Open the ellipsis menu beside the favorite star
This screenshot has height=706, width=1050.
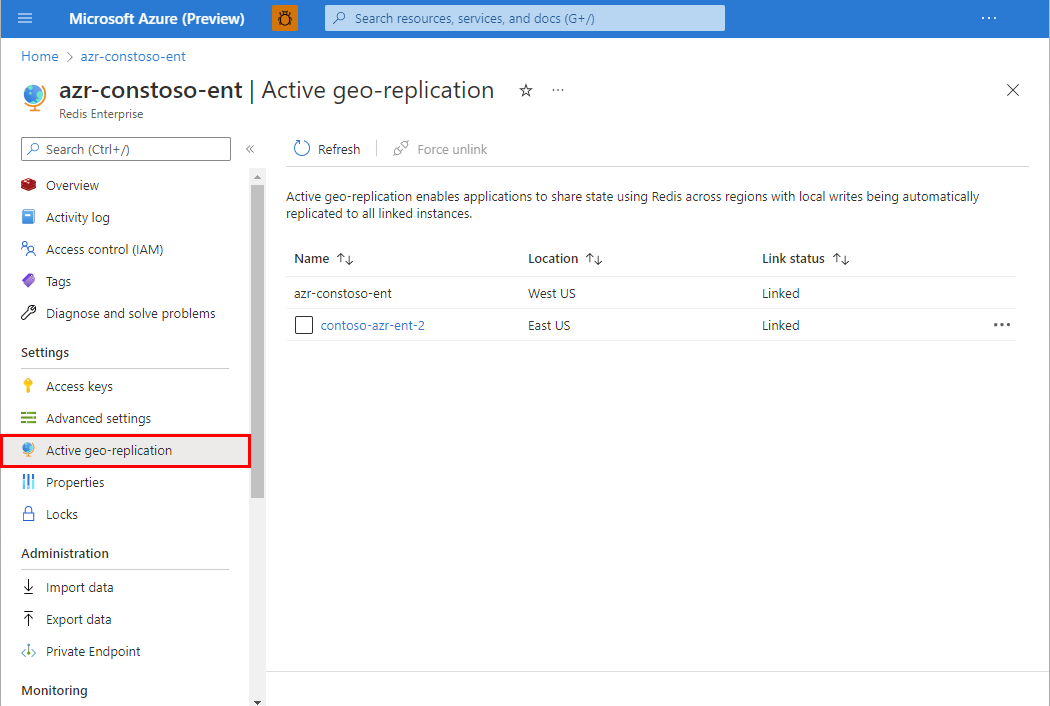click(x=557, y=90)
